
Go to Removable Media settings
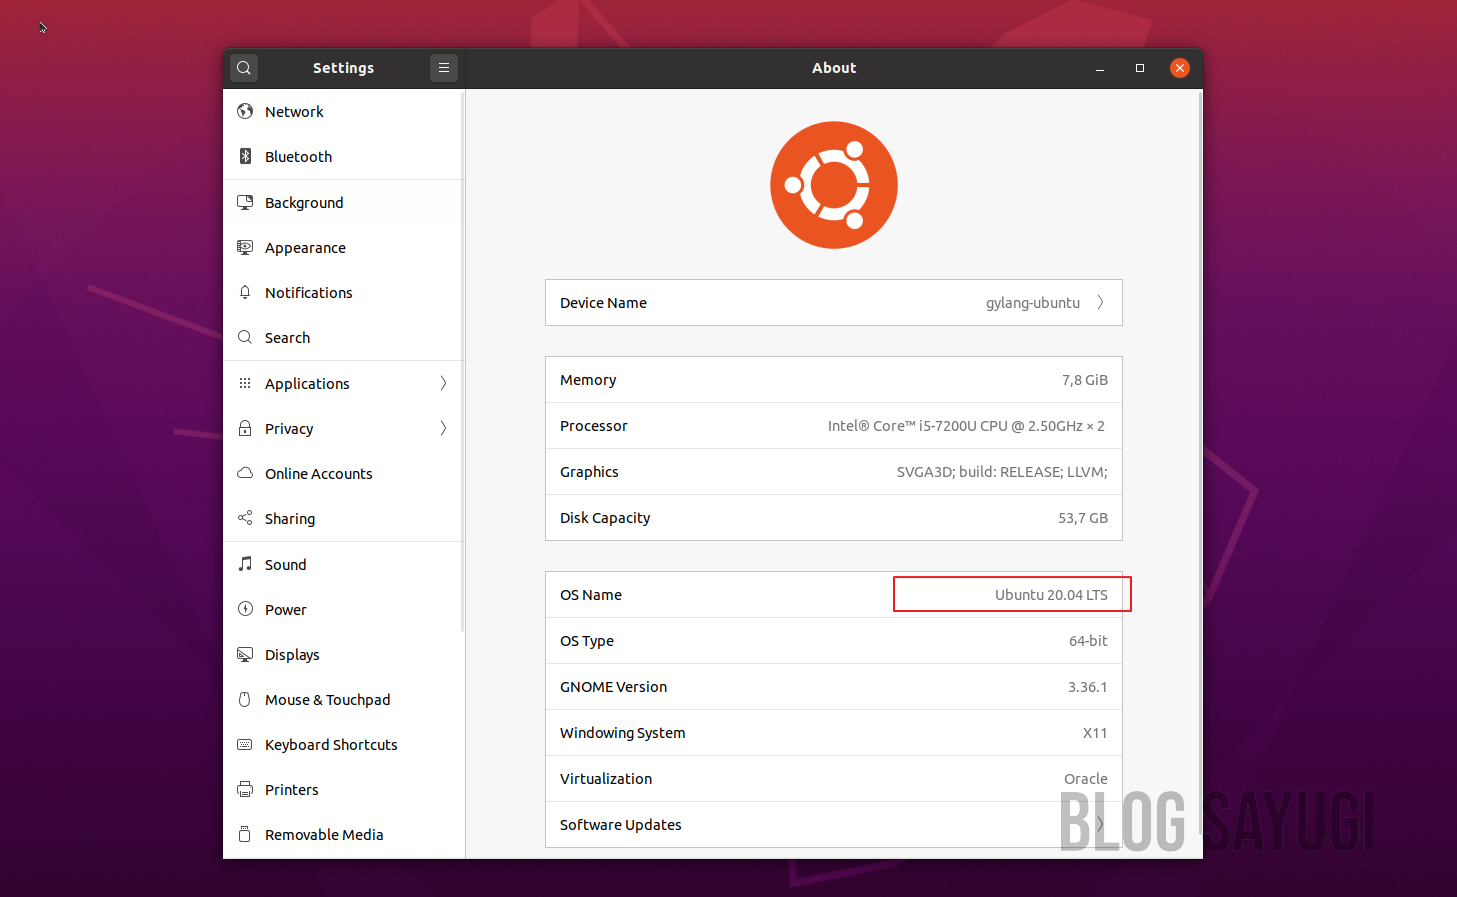click(x=343, y=835)
